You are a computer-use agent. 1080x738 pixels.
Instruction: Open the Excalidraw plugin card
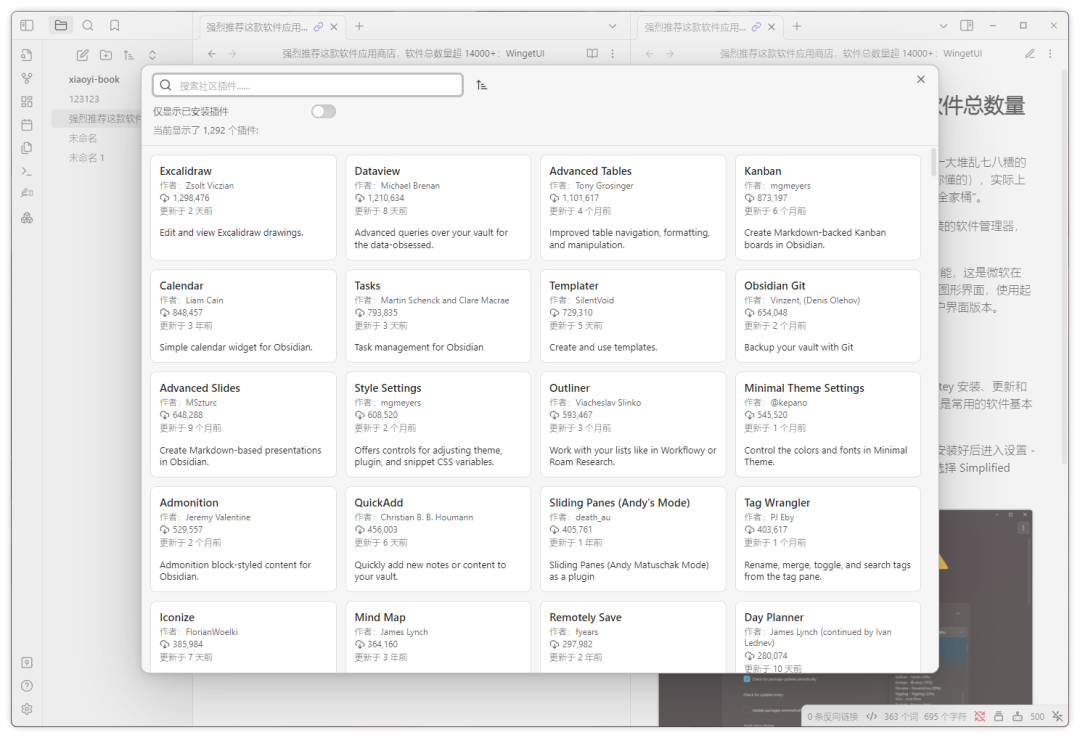point(243,207)
